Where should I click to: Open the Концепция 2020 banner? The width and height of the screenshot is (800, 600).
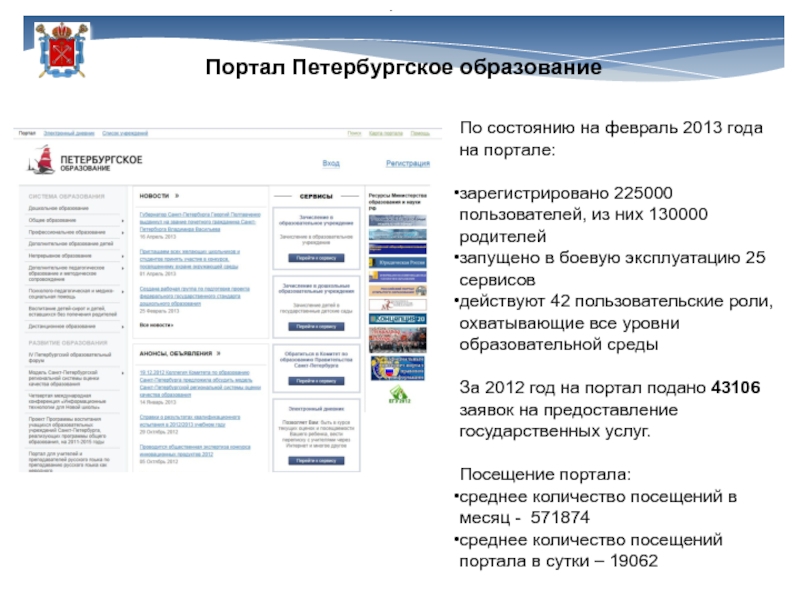coord(397,319)
